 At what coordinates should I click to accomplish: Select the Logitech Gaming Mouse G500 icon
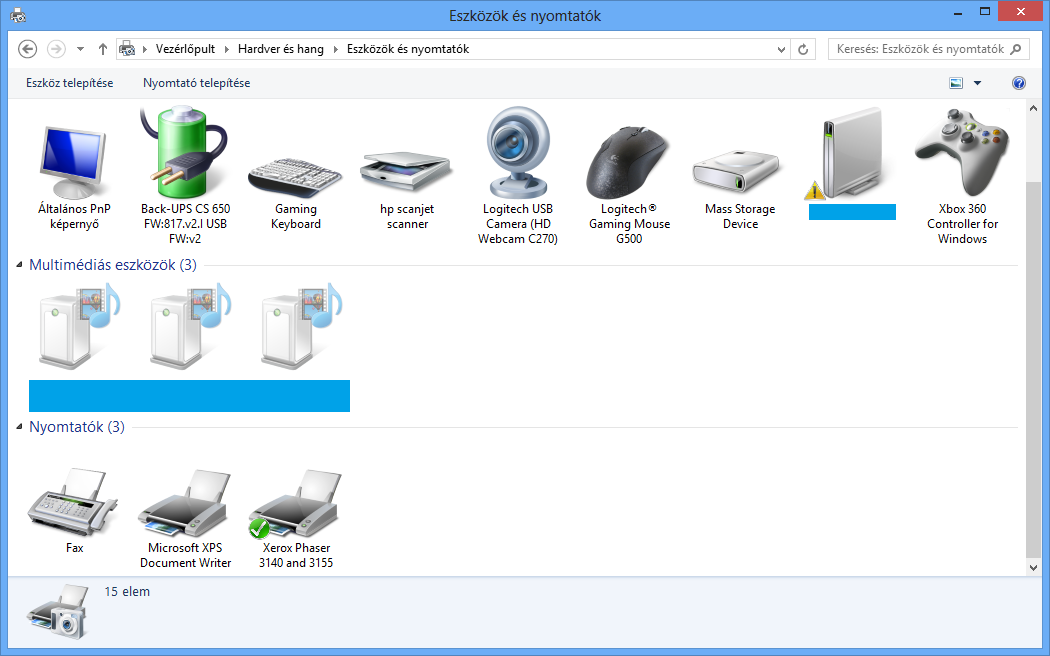[627, 162]
